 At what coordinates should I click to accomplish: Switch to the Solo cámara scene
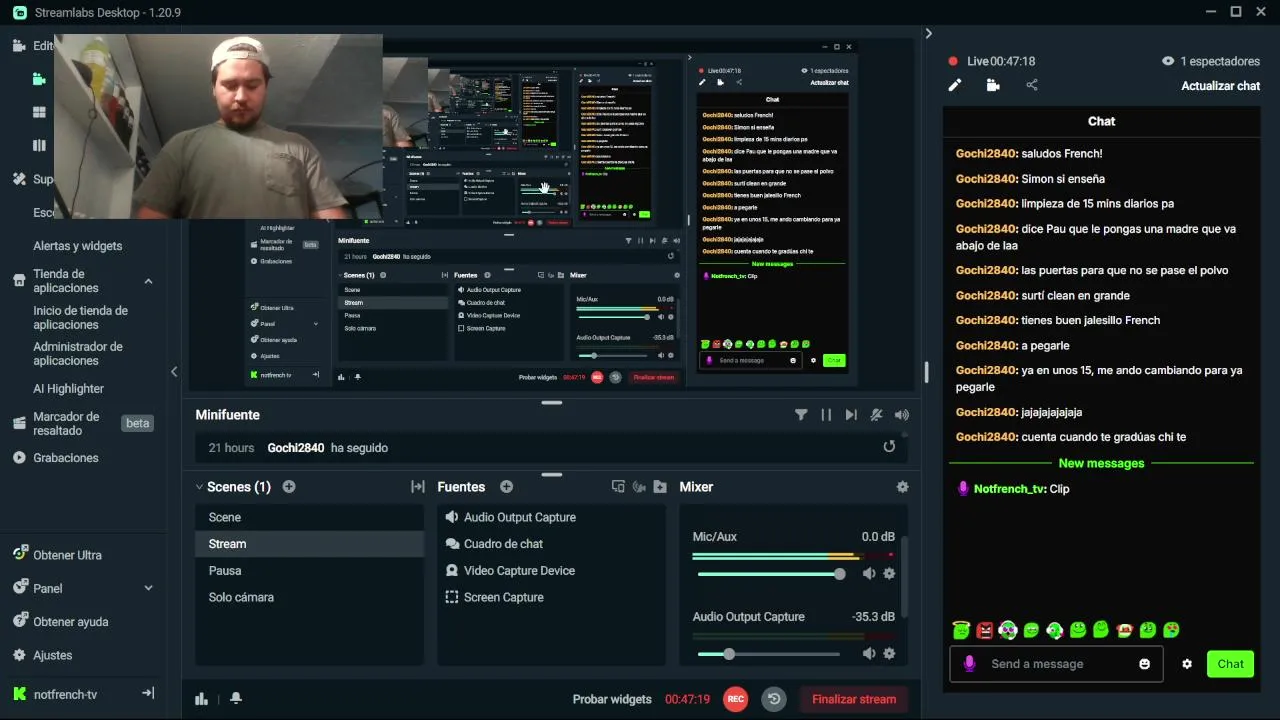tap(309, 597)
